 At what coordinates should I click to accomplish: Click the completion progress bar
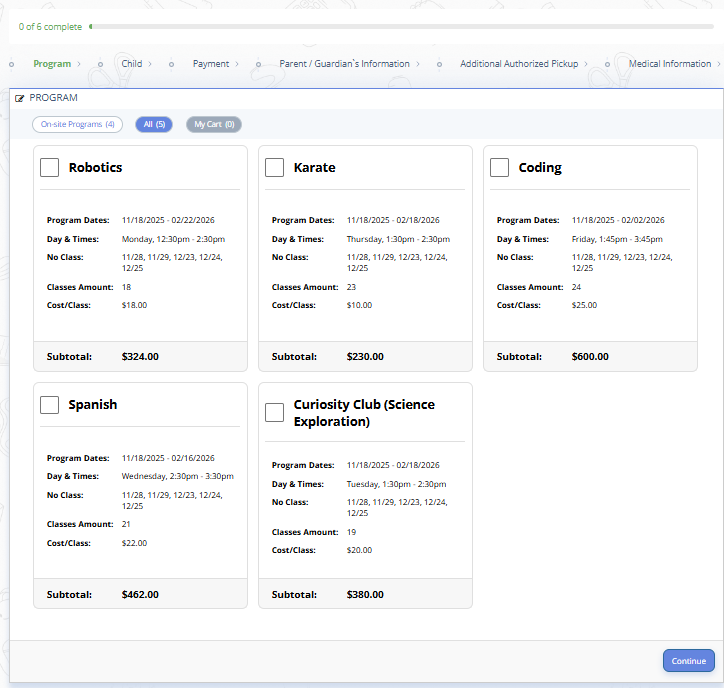pyautogui.click(x=400, y=27)
